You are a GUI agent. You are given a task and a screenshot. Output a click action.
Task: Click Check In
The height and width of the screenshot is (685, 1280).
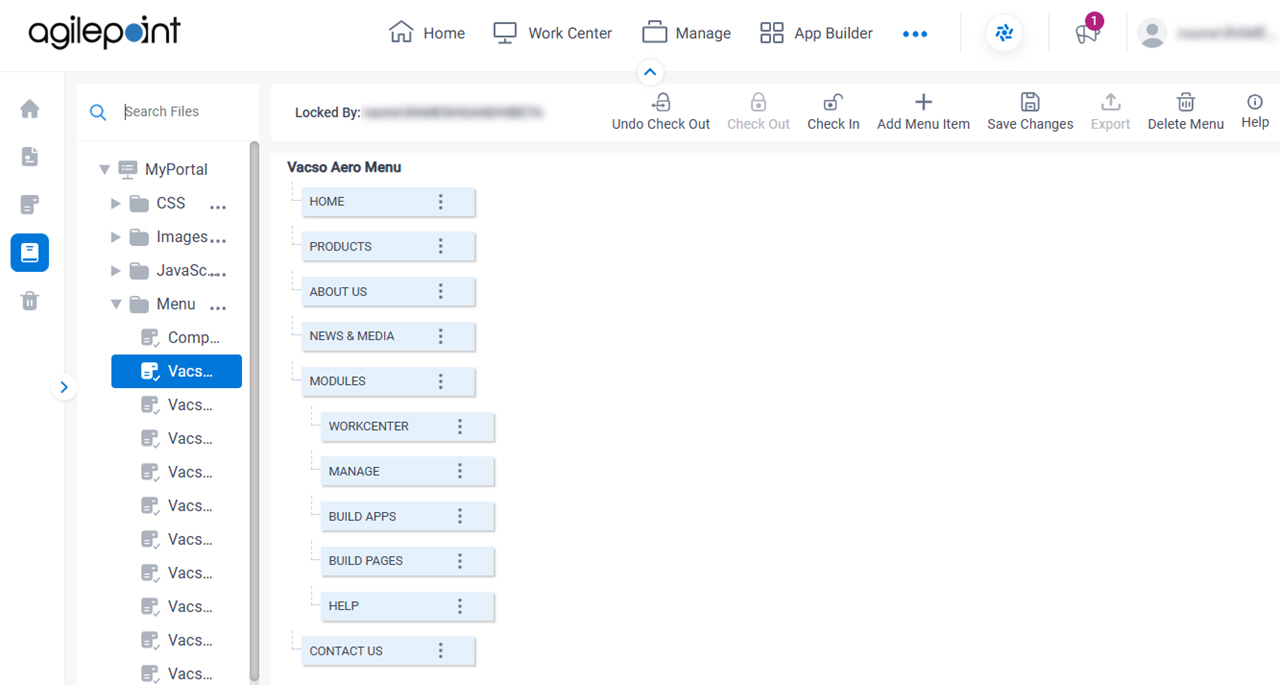(833, 112)
